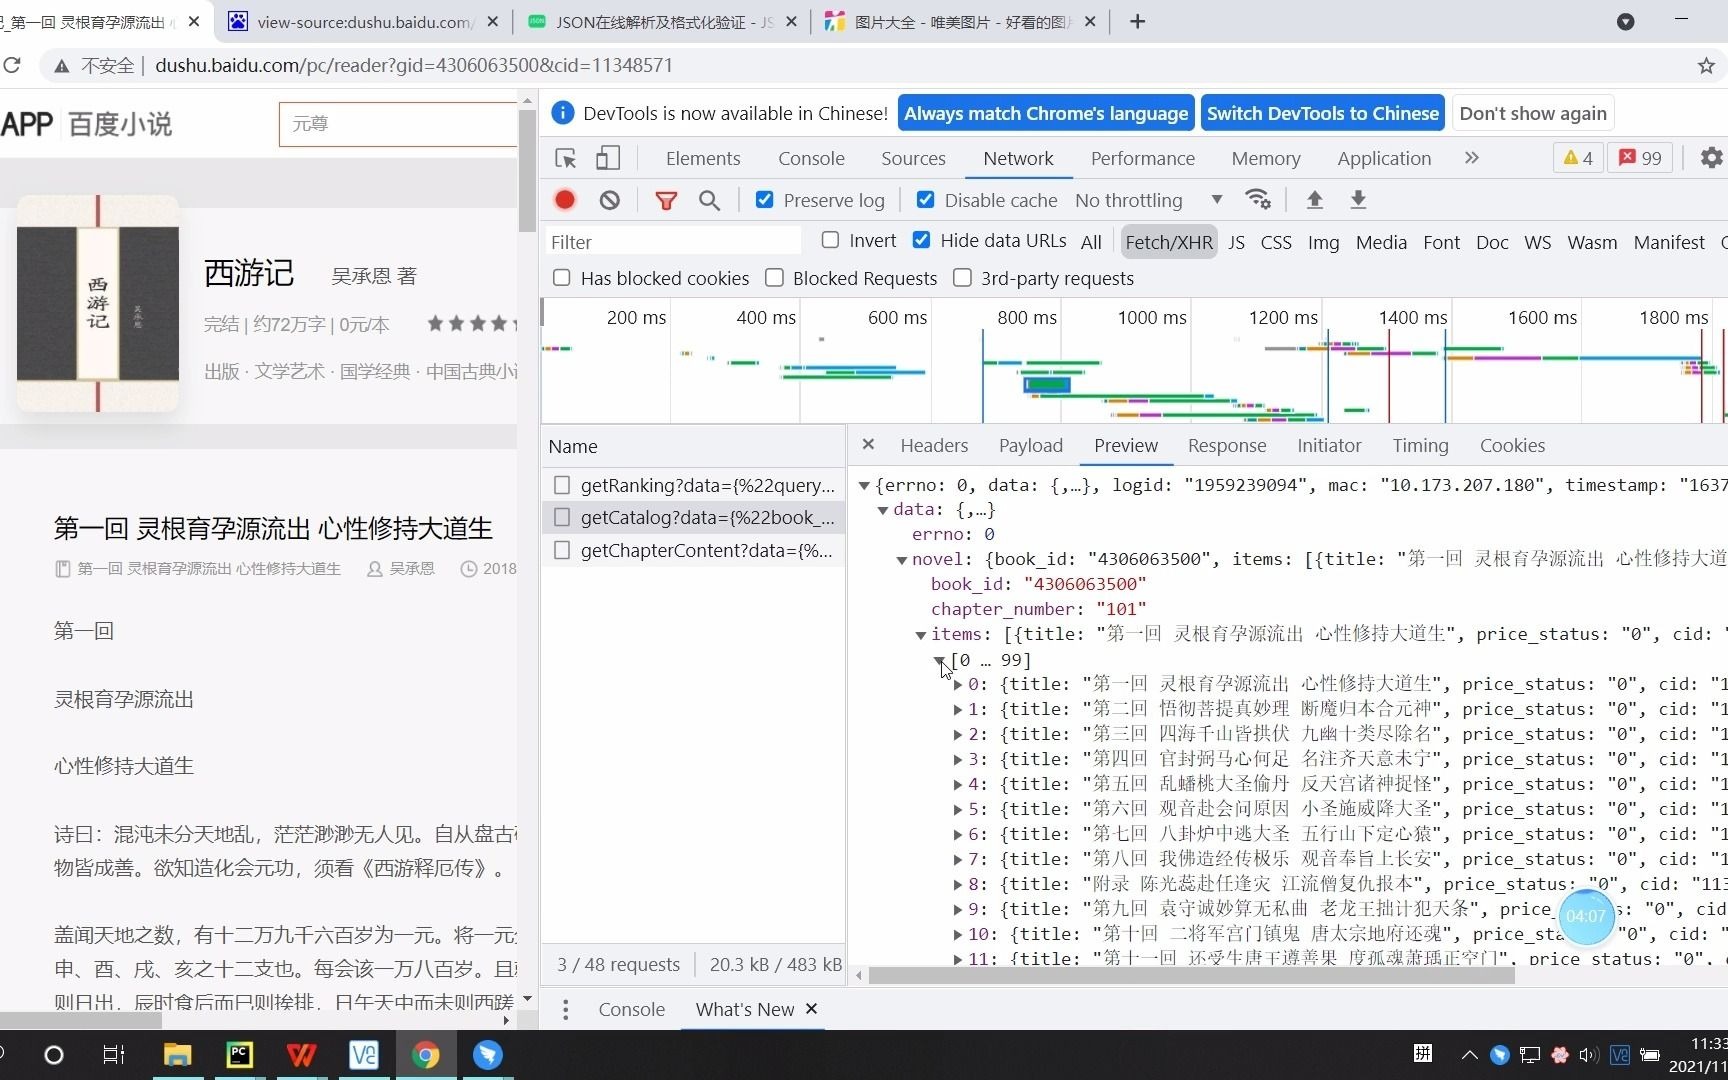
Task: Check Blocked Requests option
Action: [x=774, y=278]
